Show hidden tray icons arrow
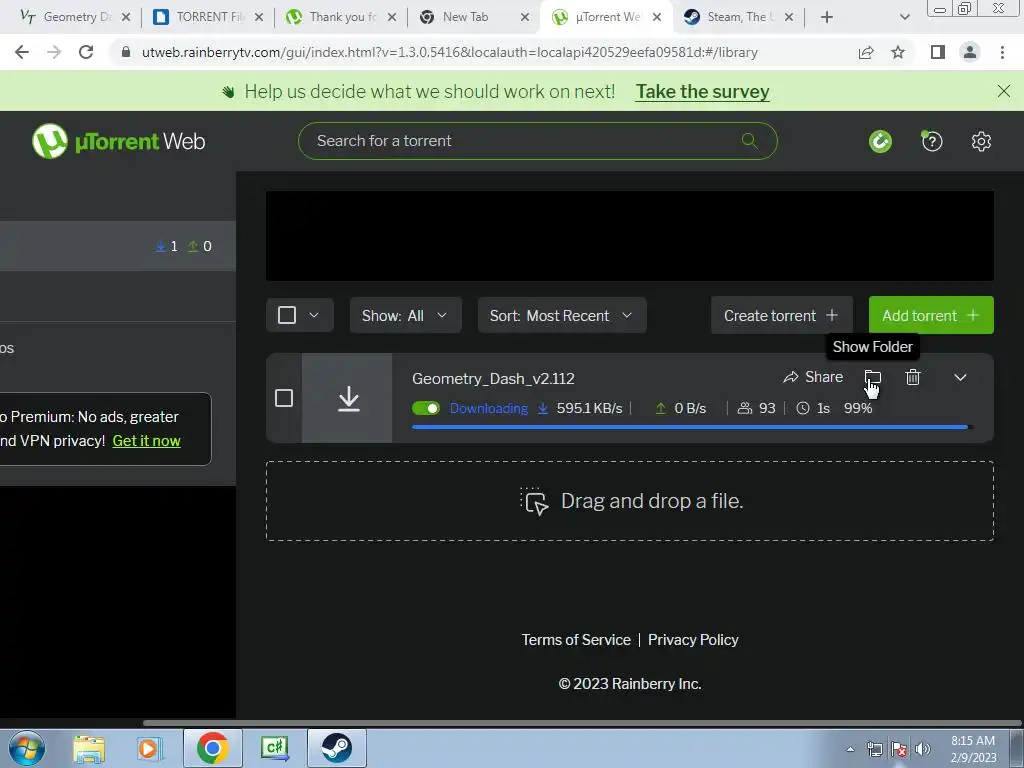1024x768 pixels. click(850, 749)
